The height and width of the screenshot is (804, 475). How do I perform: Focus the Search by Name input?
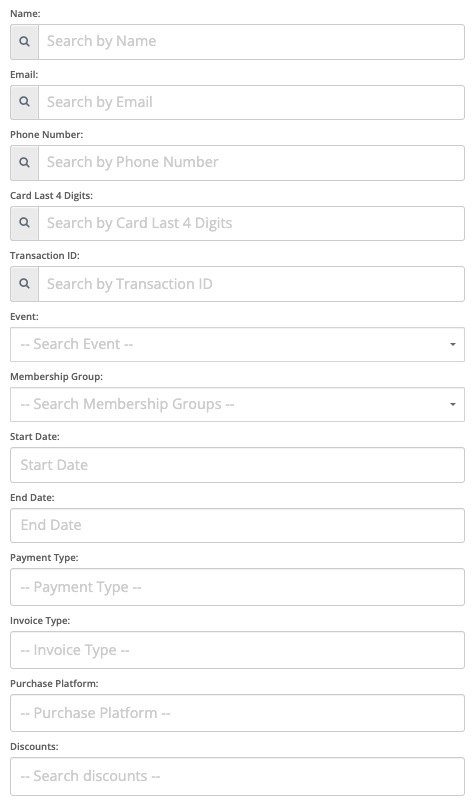251,42
